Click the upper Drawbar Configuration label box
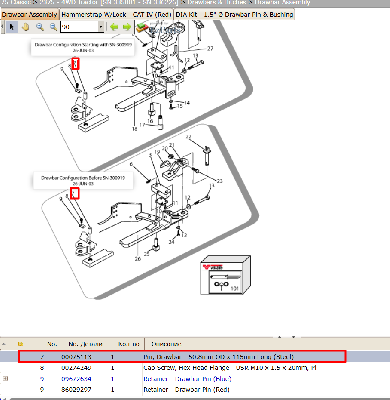 point(83,47)
